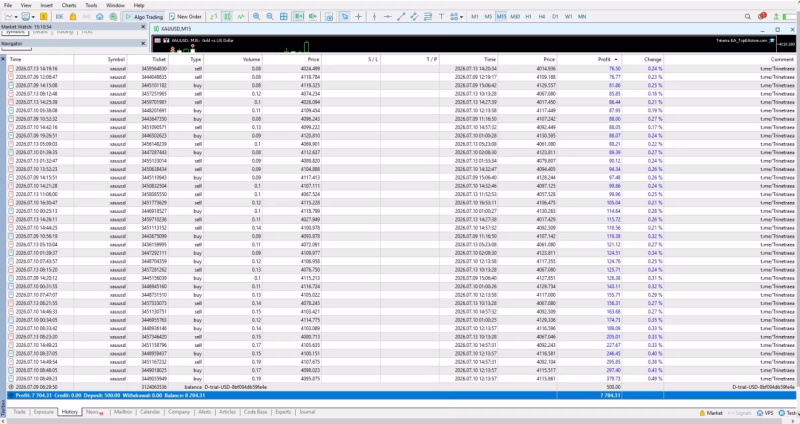
Task: Switch to the Calendar tab
Action: tap(150, 412)
